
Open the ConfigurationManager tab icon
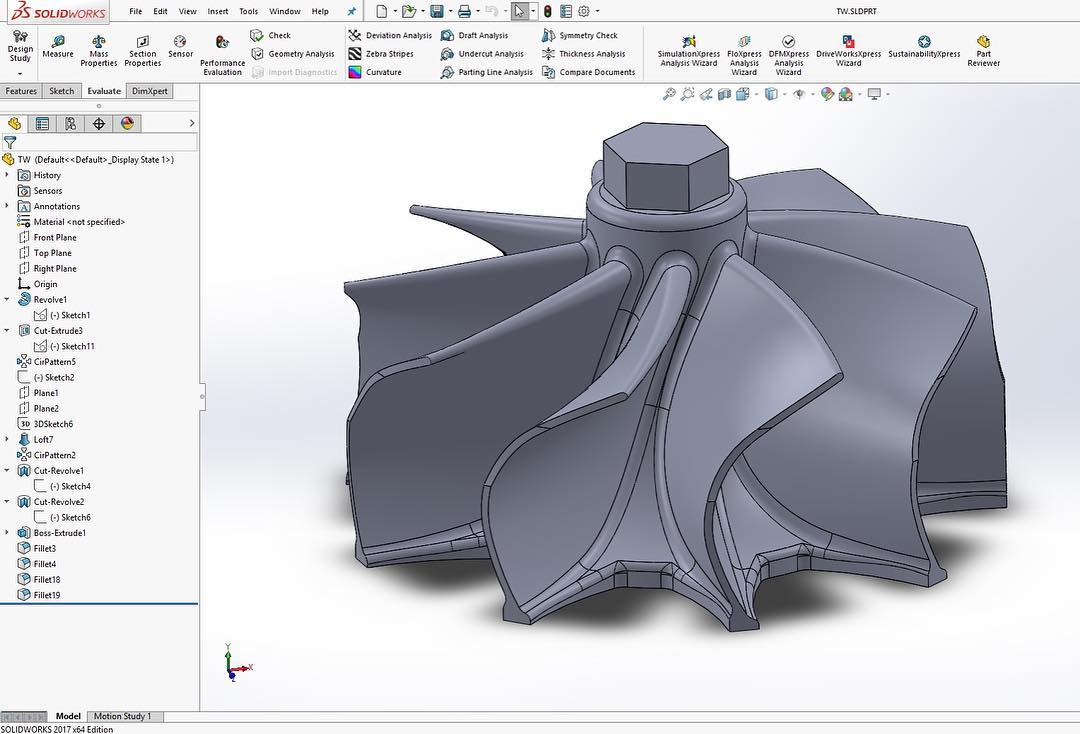pos(70,124)
